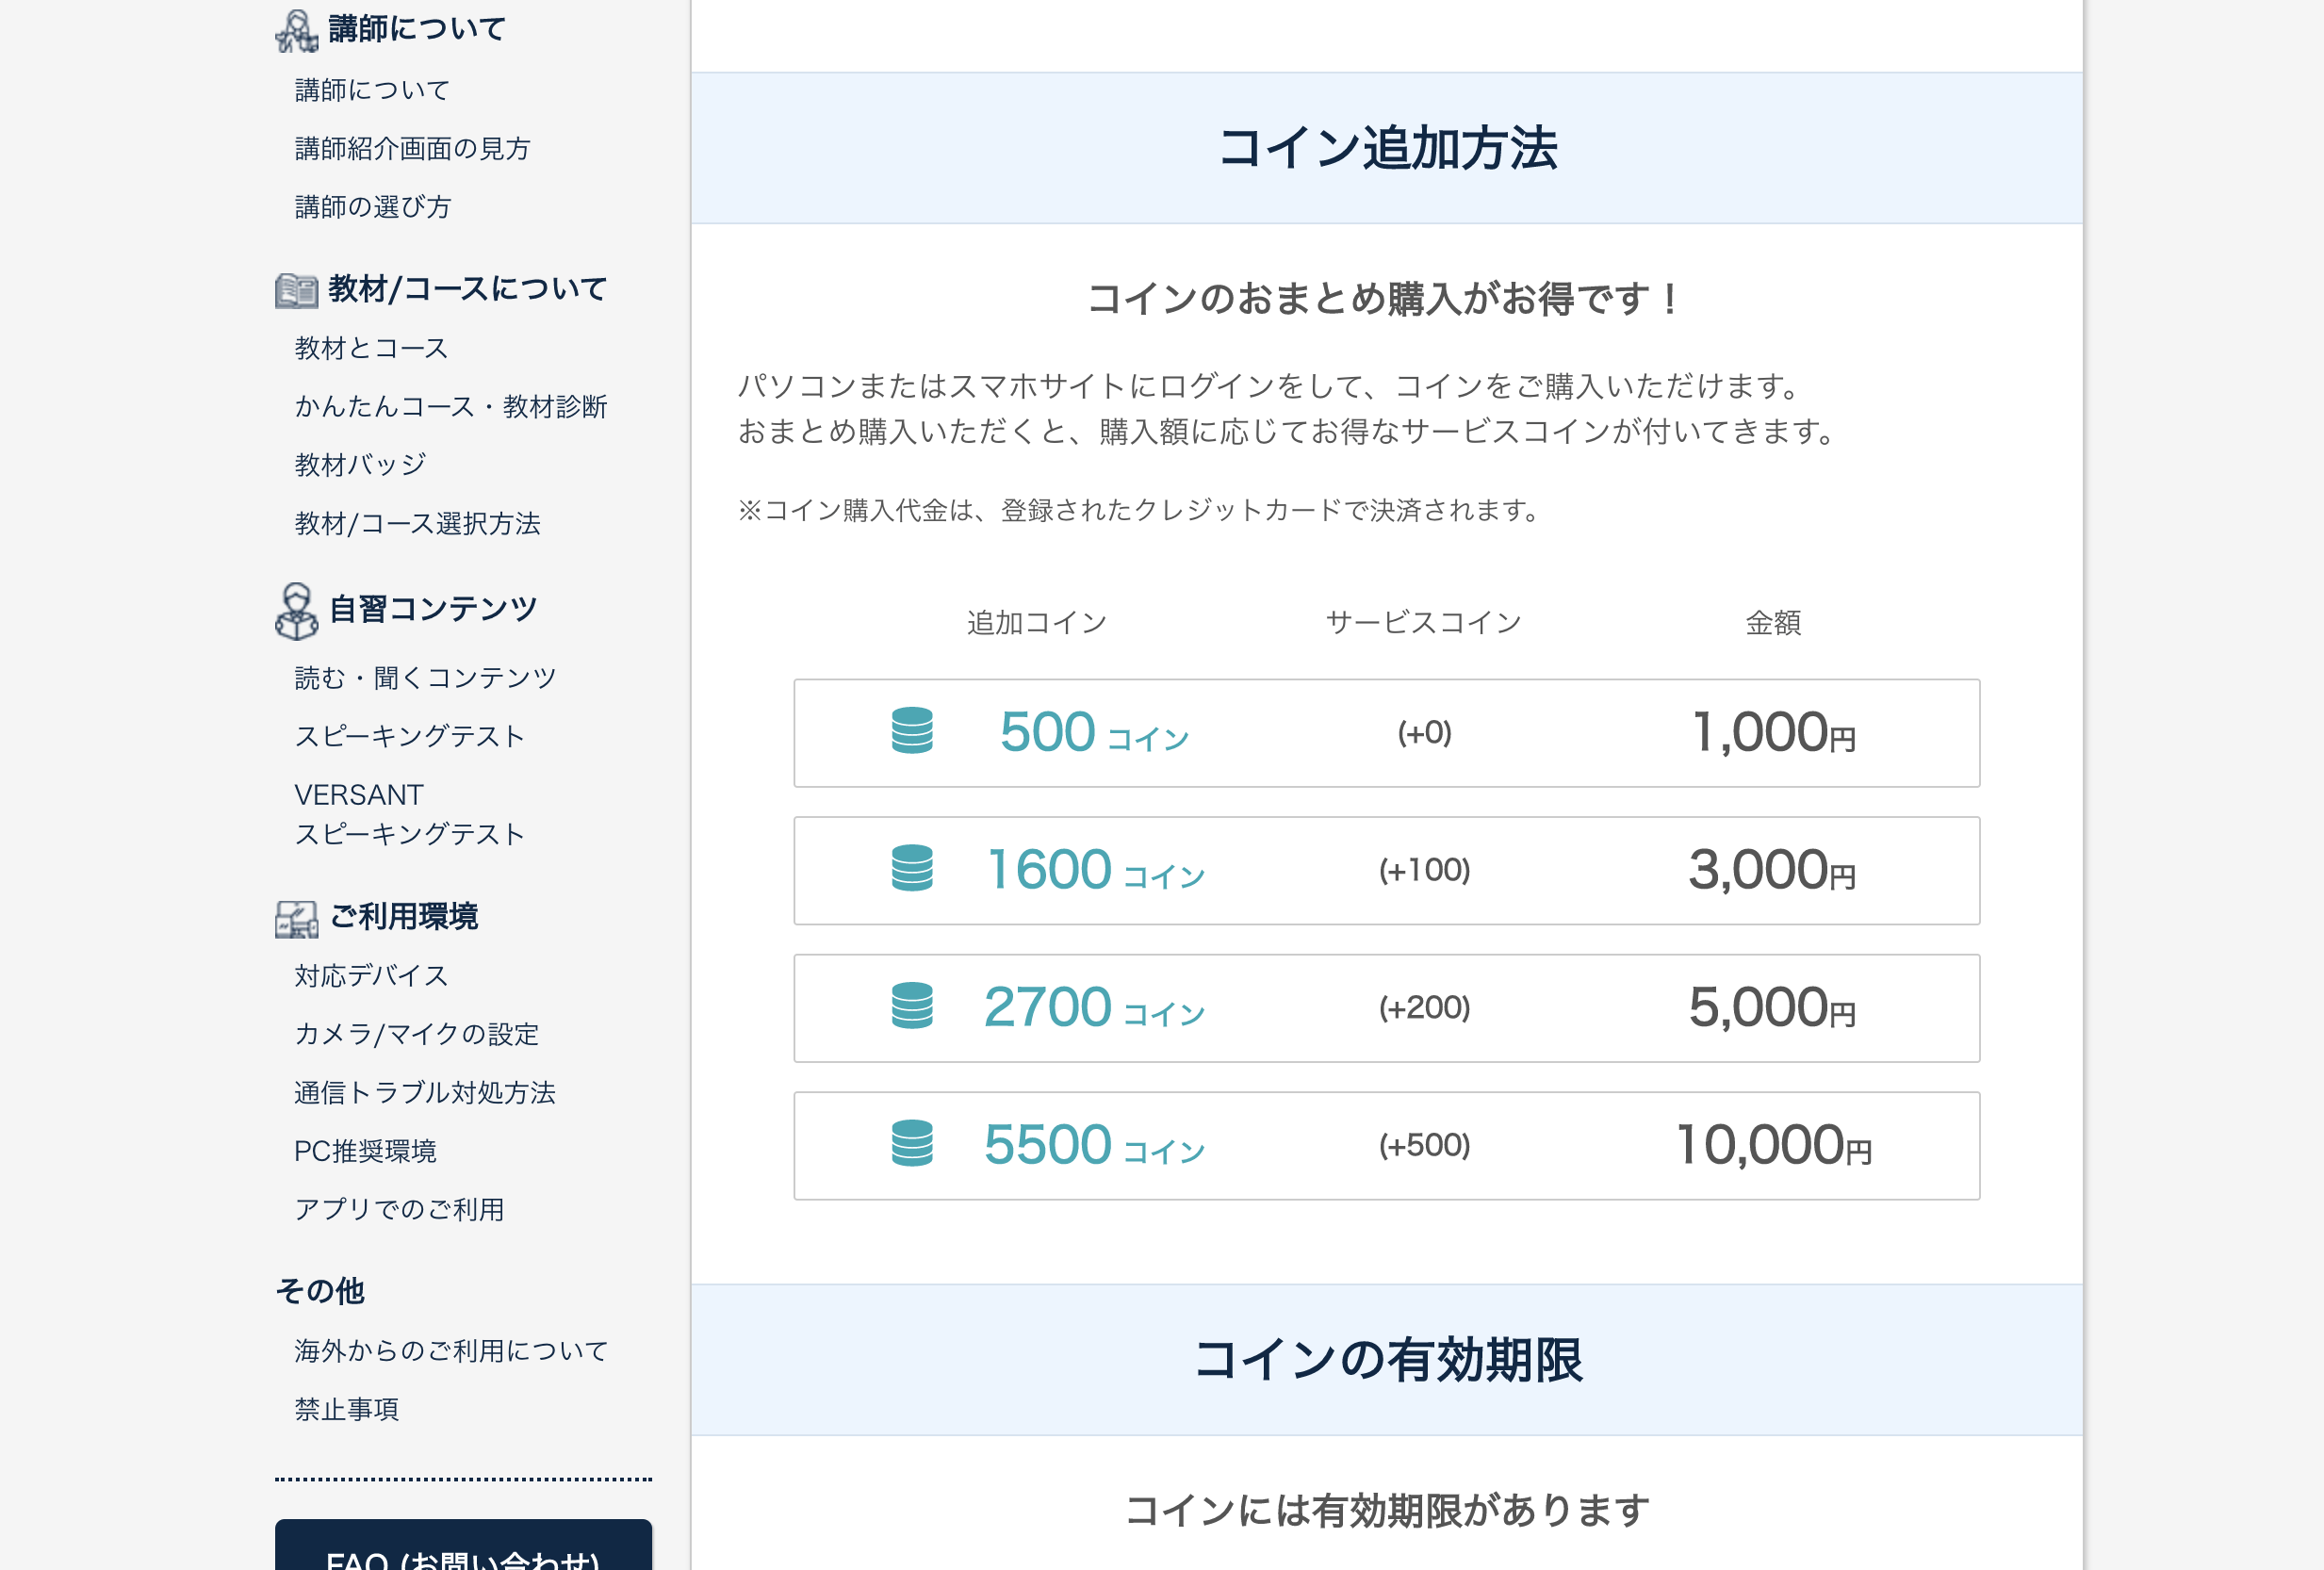The height and width of the screenshot is (1570, 2324).
Task: Click the 追加コイン column header
Action: tap(1037, 623)
